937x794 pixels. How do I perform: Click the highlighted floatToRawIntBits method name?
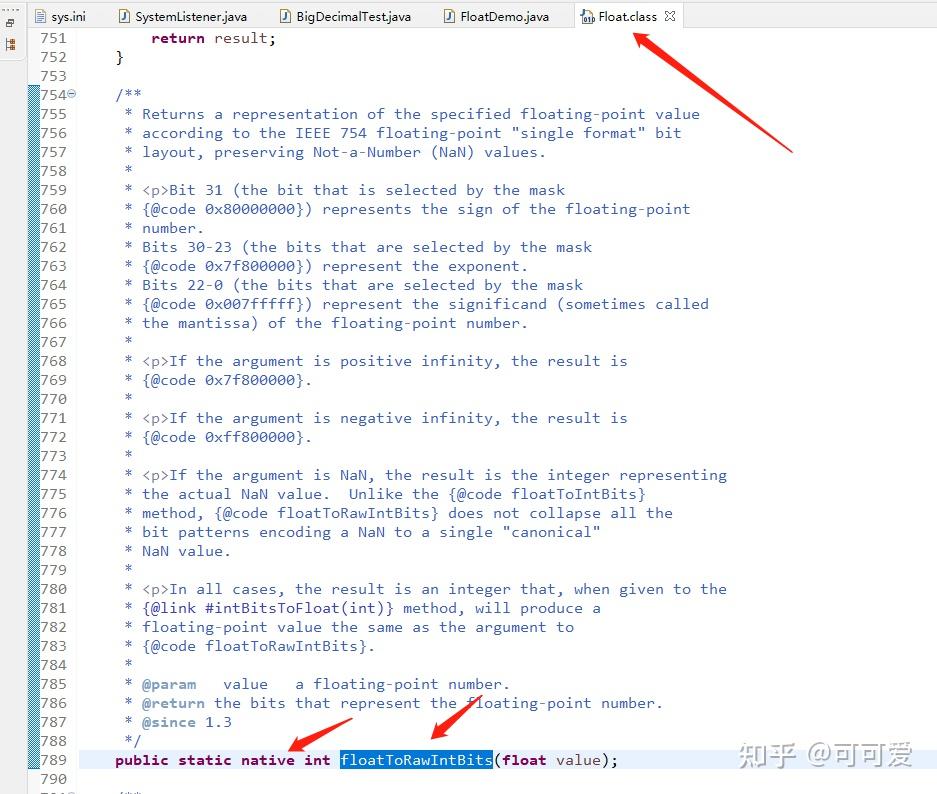click(417, 759)
